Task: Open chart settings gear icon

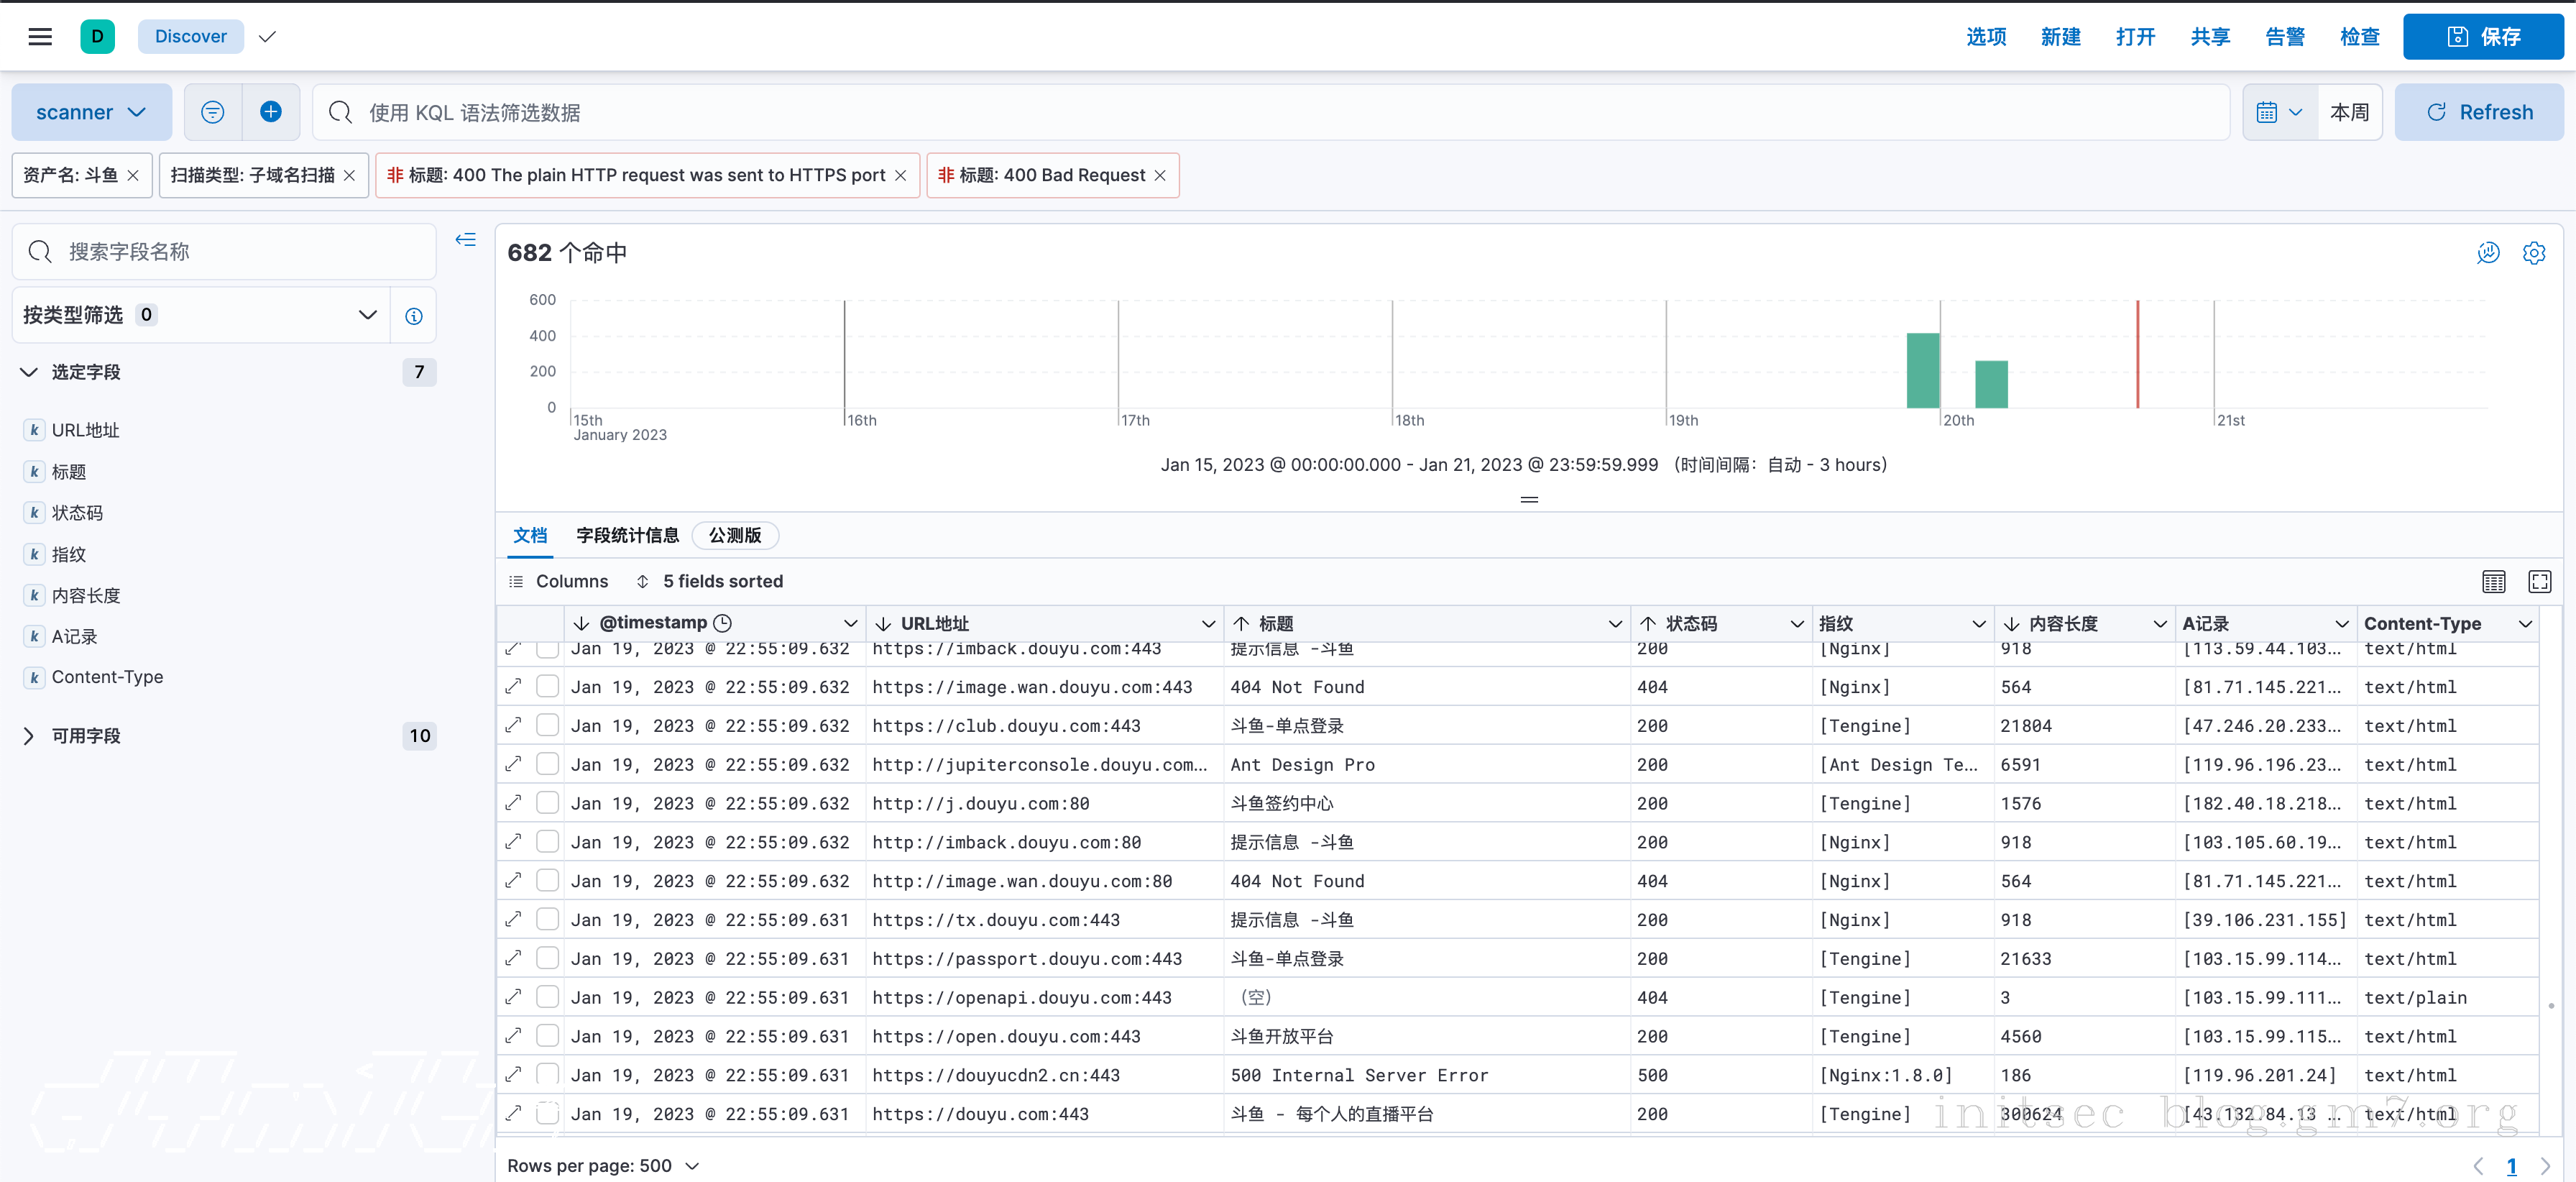Action: (2533, 253)
